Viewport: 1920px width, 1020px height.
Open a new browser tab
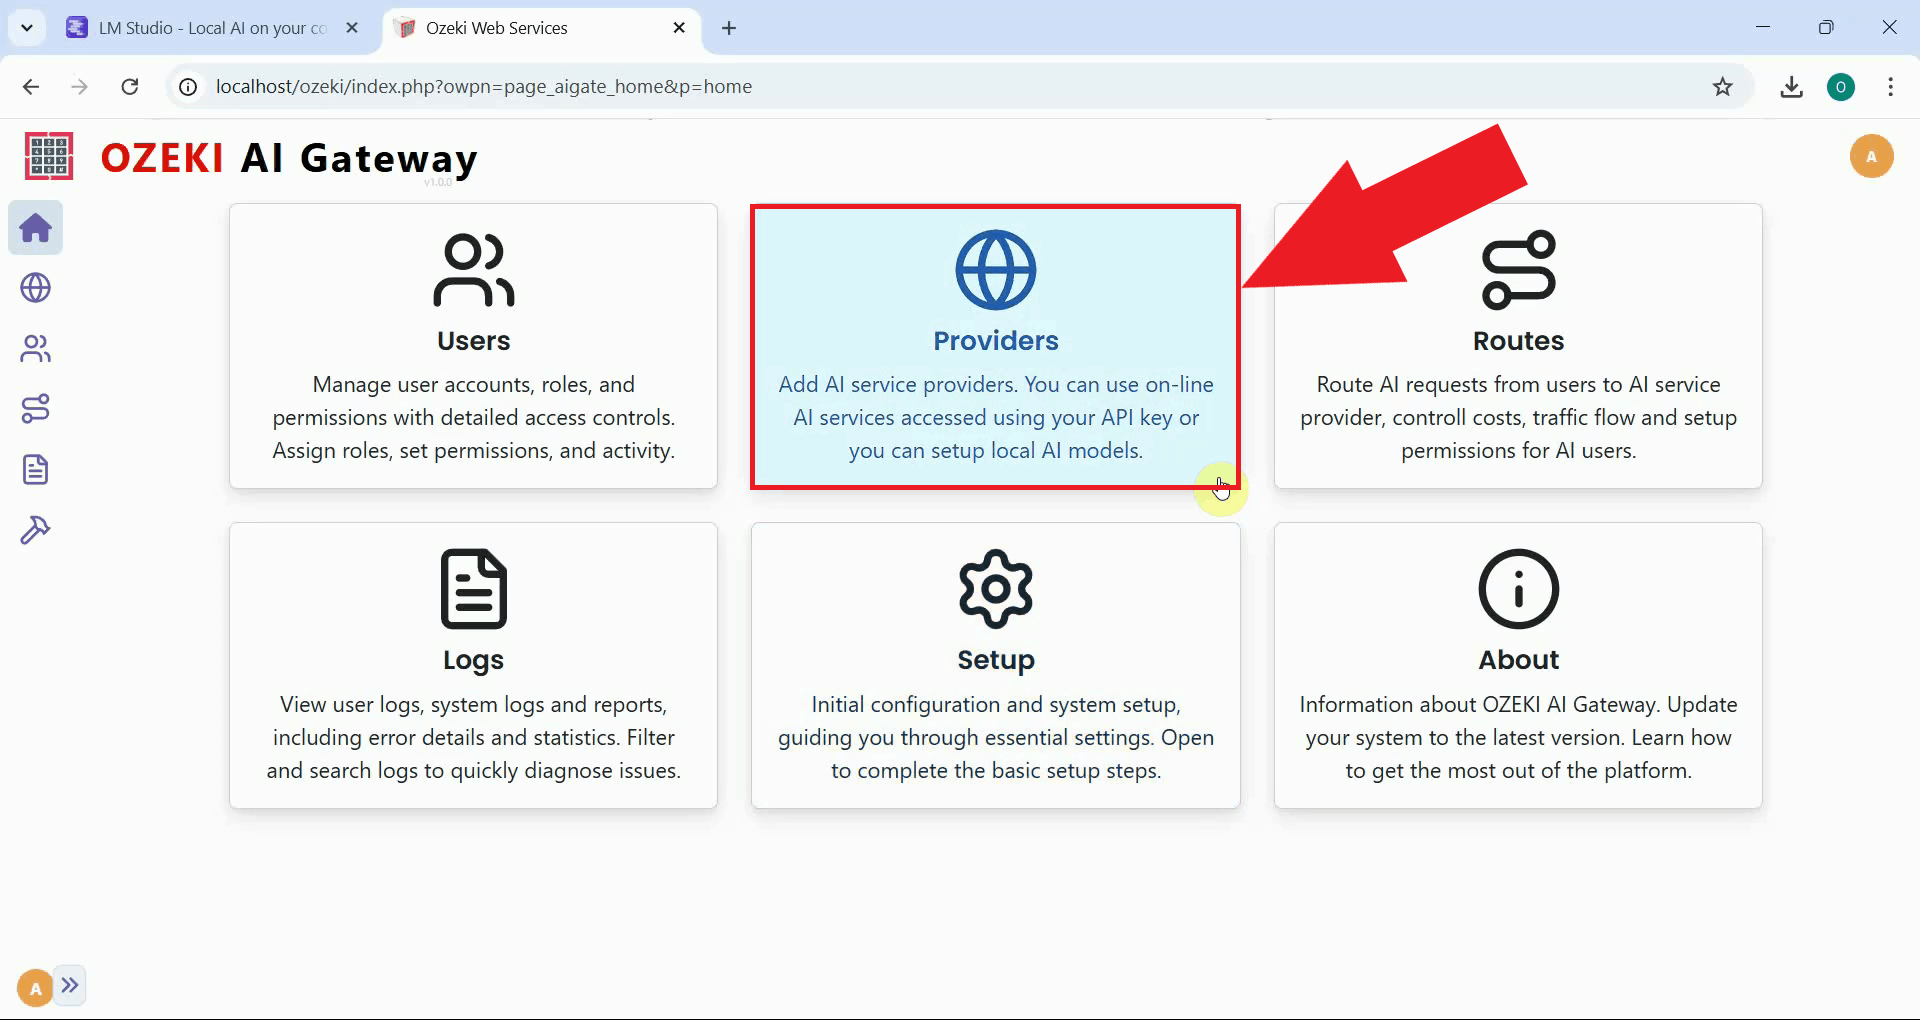tap(729, 29)
